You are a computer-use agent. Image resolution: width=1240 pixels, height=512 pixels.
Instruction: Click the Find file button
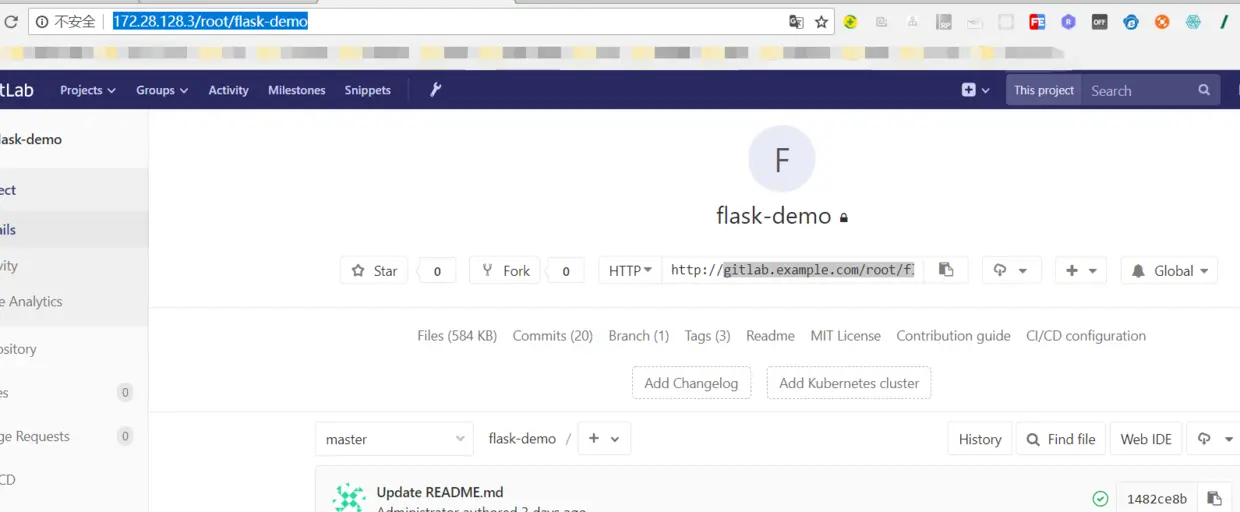click(1061, 439)
